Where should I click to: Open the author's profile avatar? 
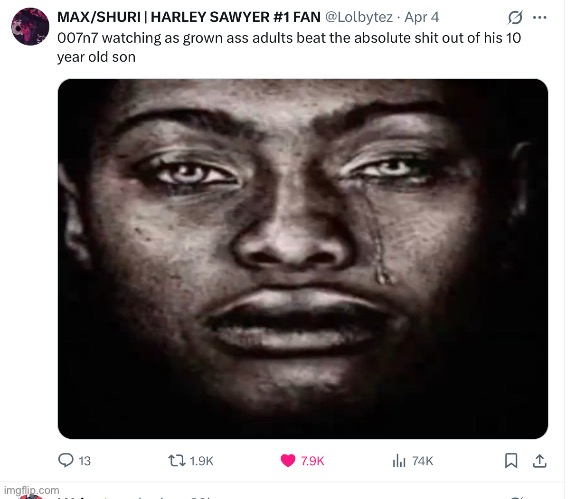[x=30, y=26]
